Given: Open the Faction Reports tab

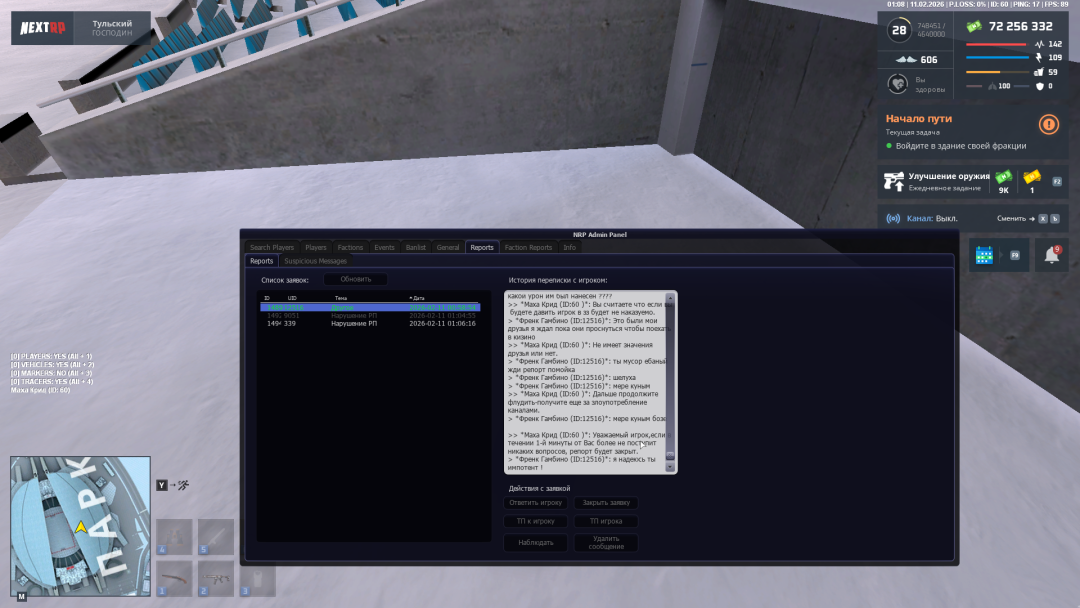Looking at the screenshot, I should 528,247.
